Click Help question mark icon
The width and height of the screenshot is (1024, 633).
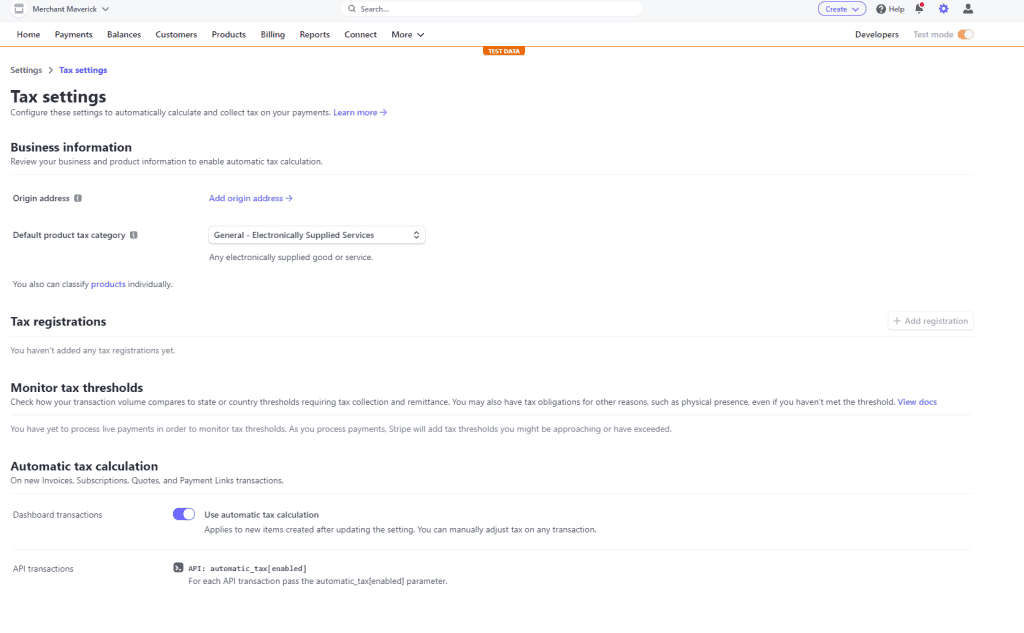click(881, 9)
